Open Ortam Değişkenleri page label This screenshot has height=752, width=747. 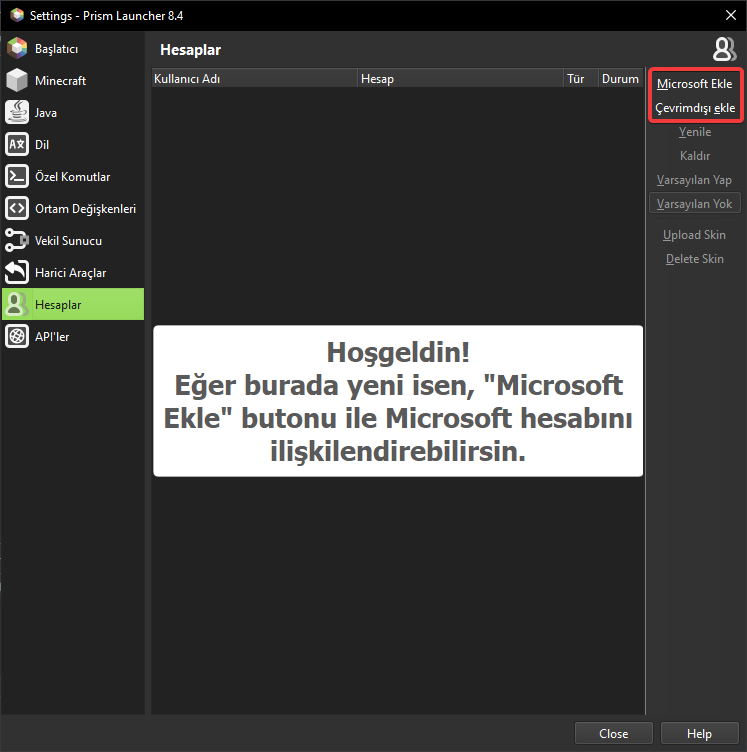(x=85, y=209)
